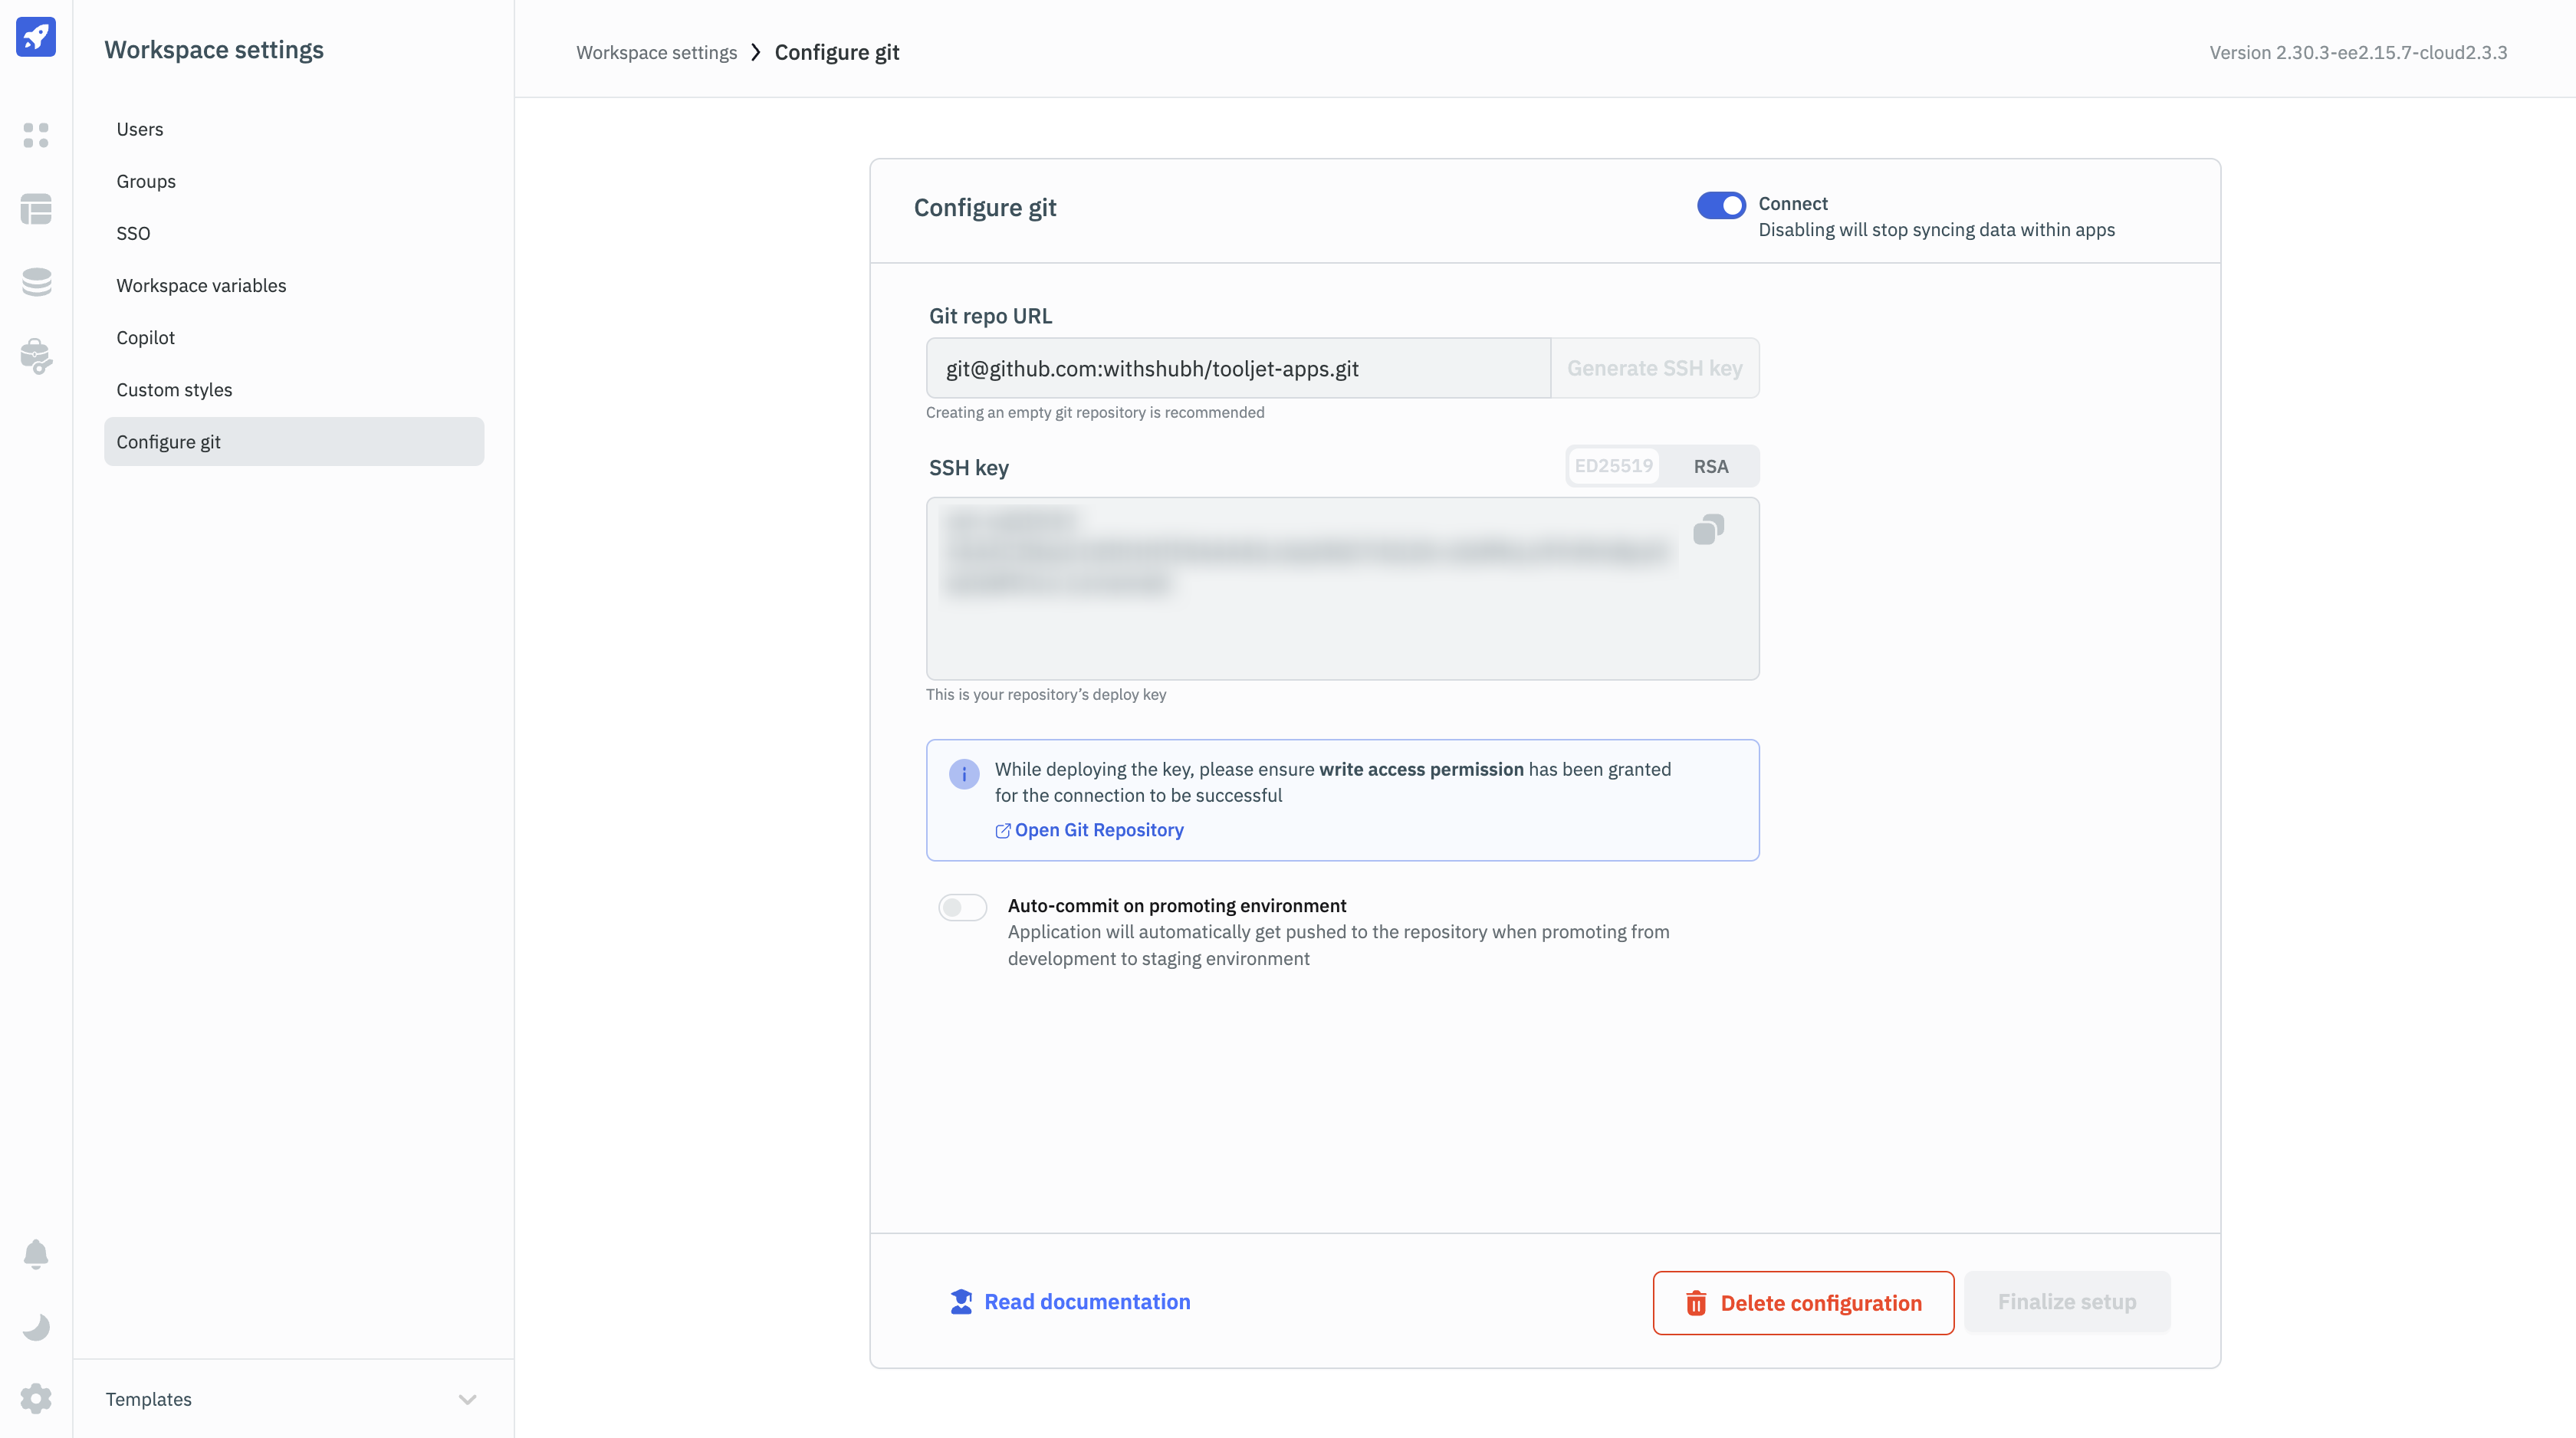This screenshot has height=1438, width=2576.
Task: Open the apps dashboard grid icon
Action: 36,135
